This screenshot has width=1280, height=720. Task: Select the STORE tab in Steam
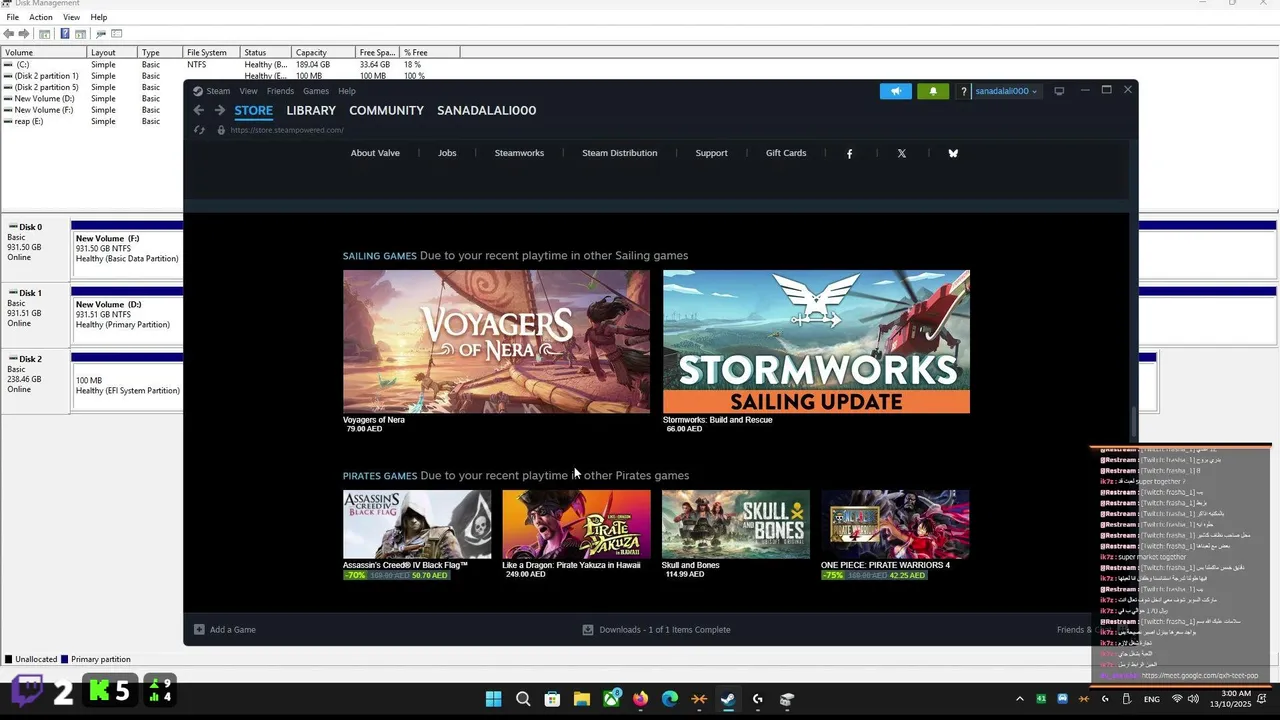click(254, 111)
